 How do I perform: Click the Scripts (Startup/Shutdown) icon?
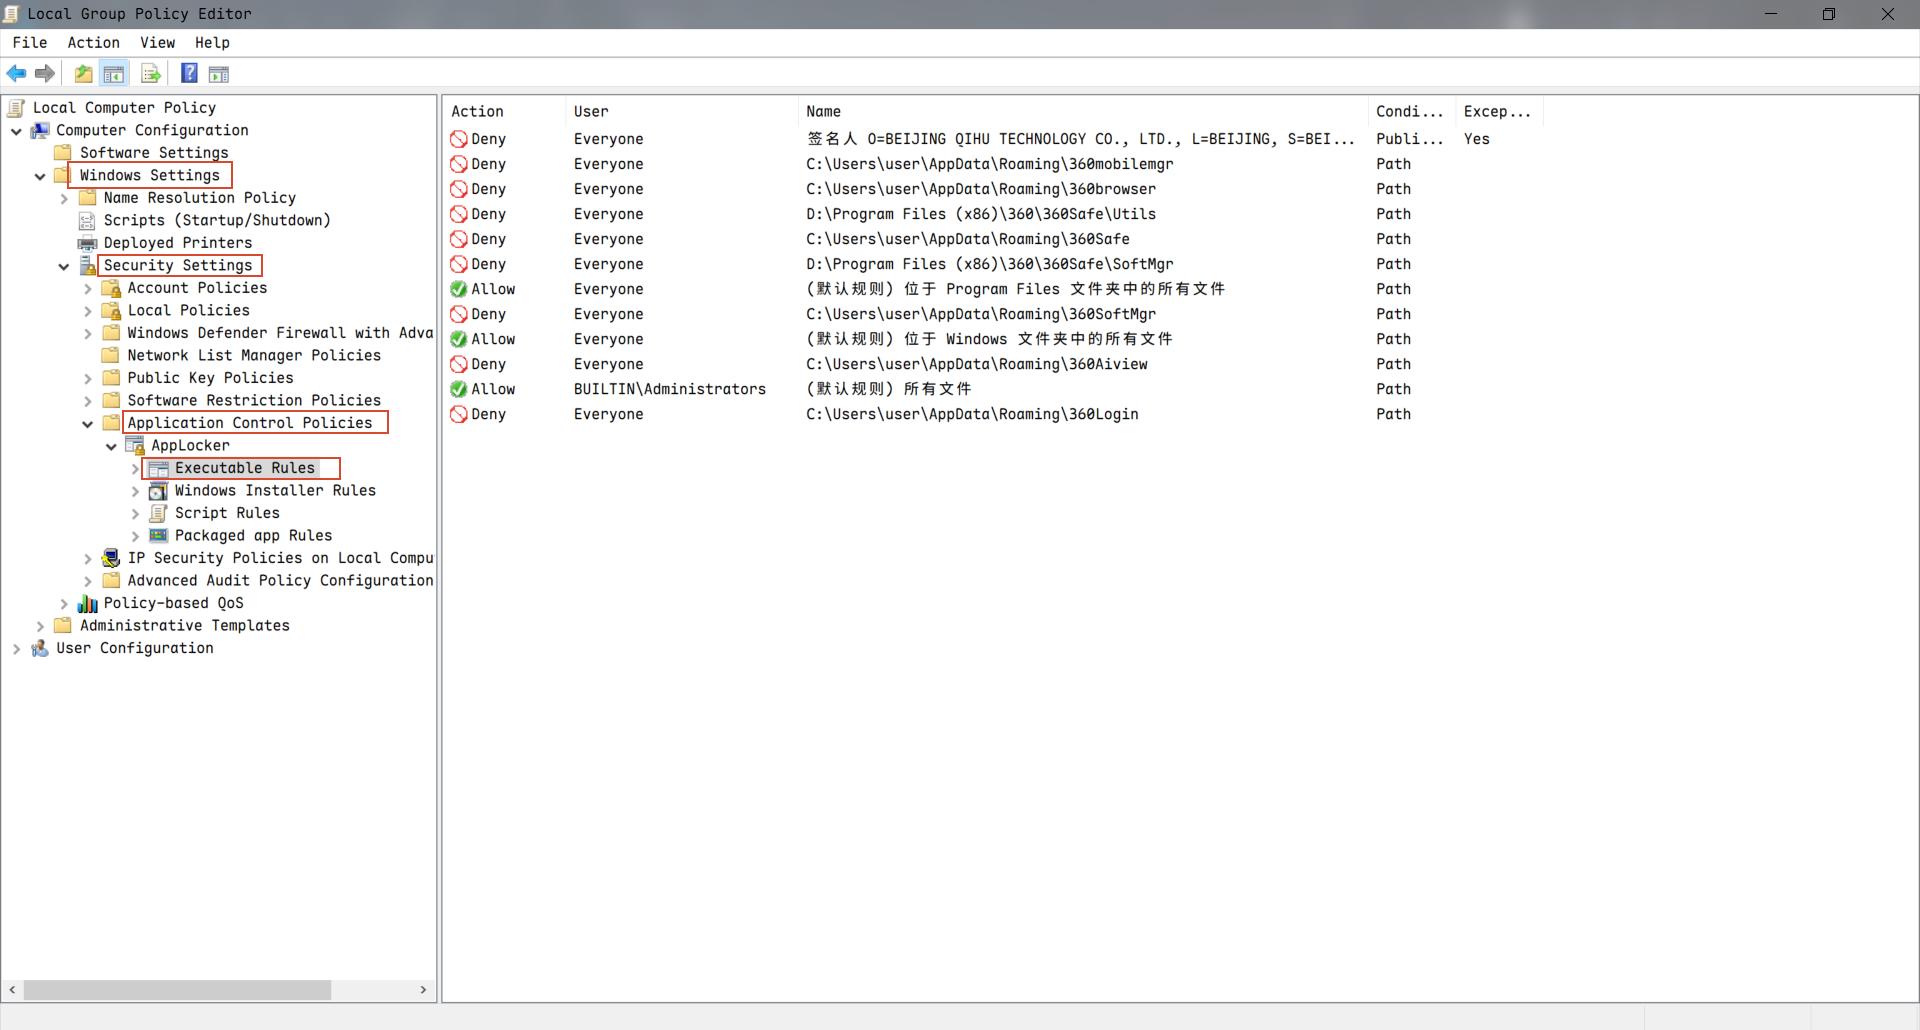[88, 220]
